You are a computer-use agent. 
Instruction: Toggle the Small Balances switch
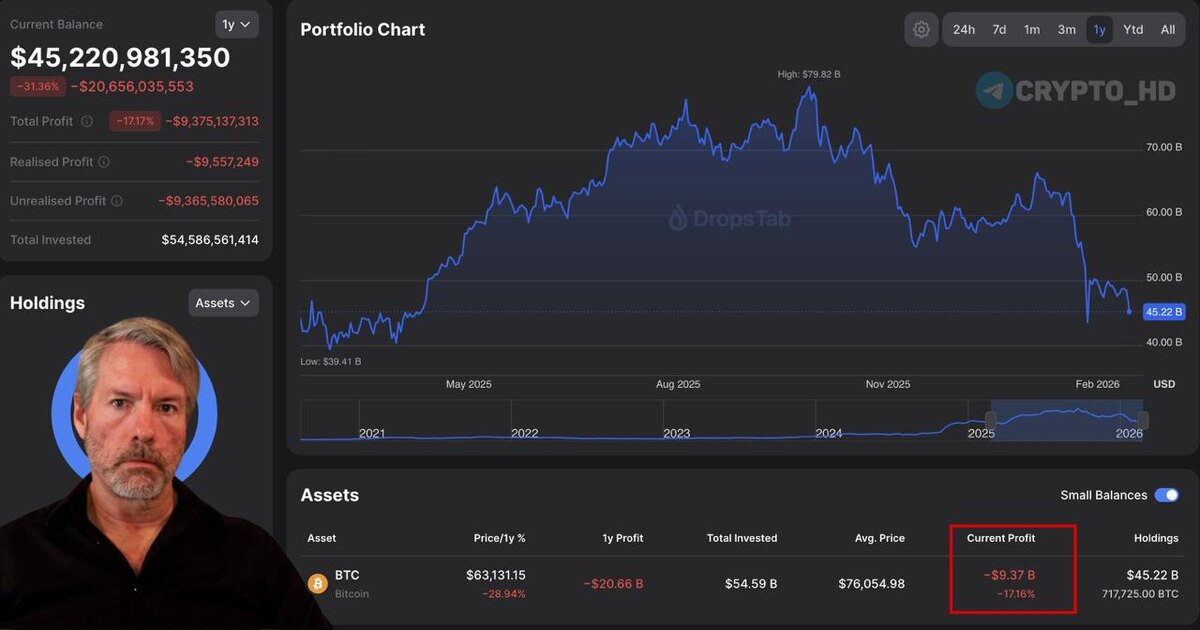[x=1166, y=495]
